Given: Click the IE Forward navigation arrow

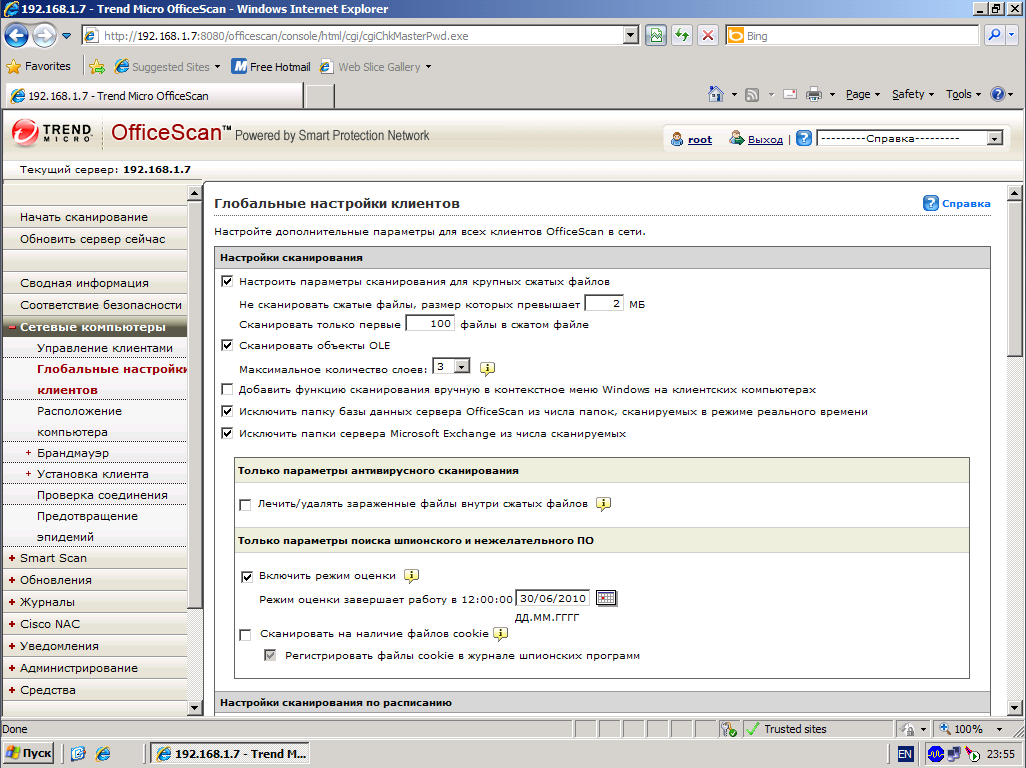Looking at the screenshot, I should [x=44, y=35].
